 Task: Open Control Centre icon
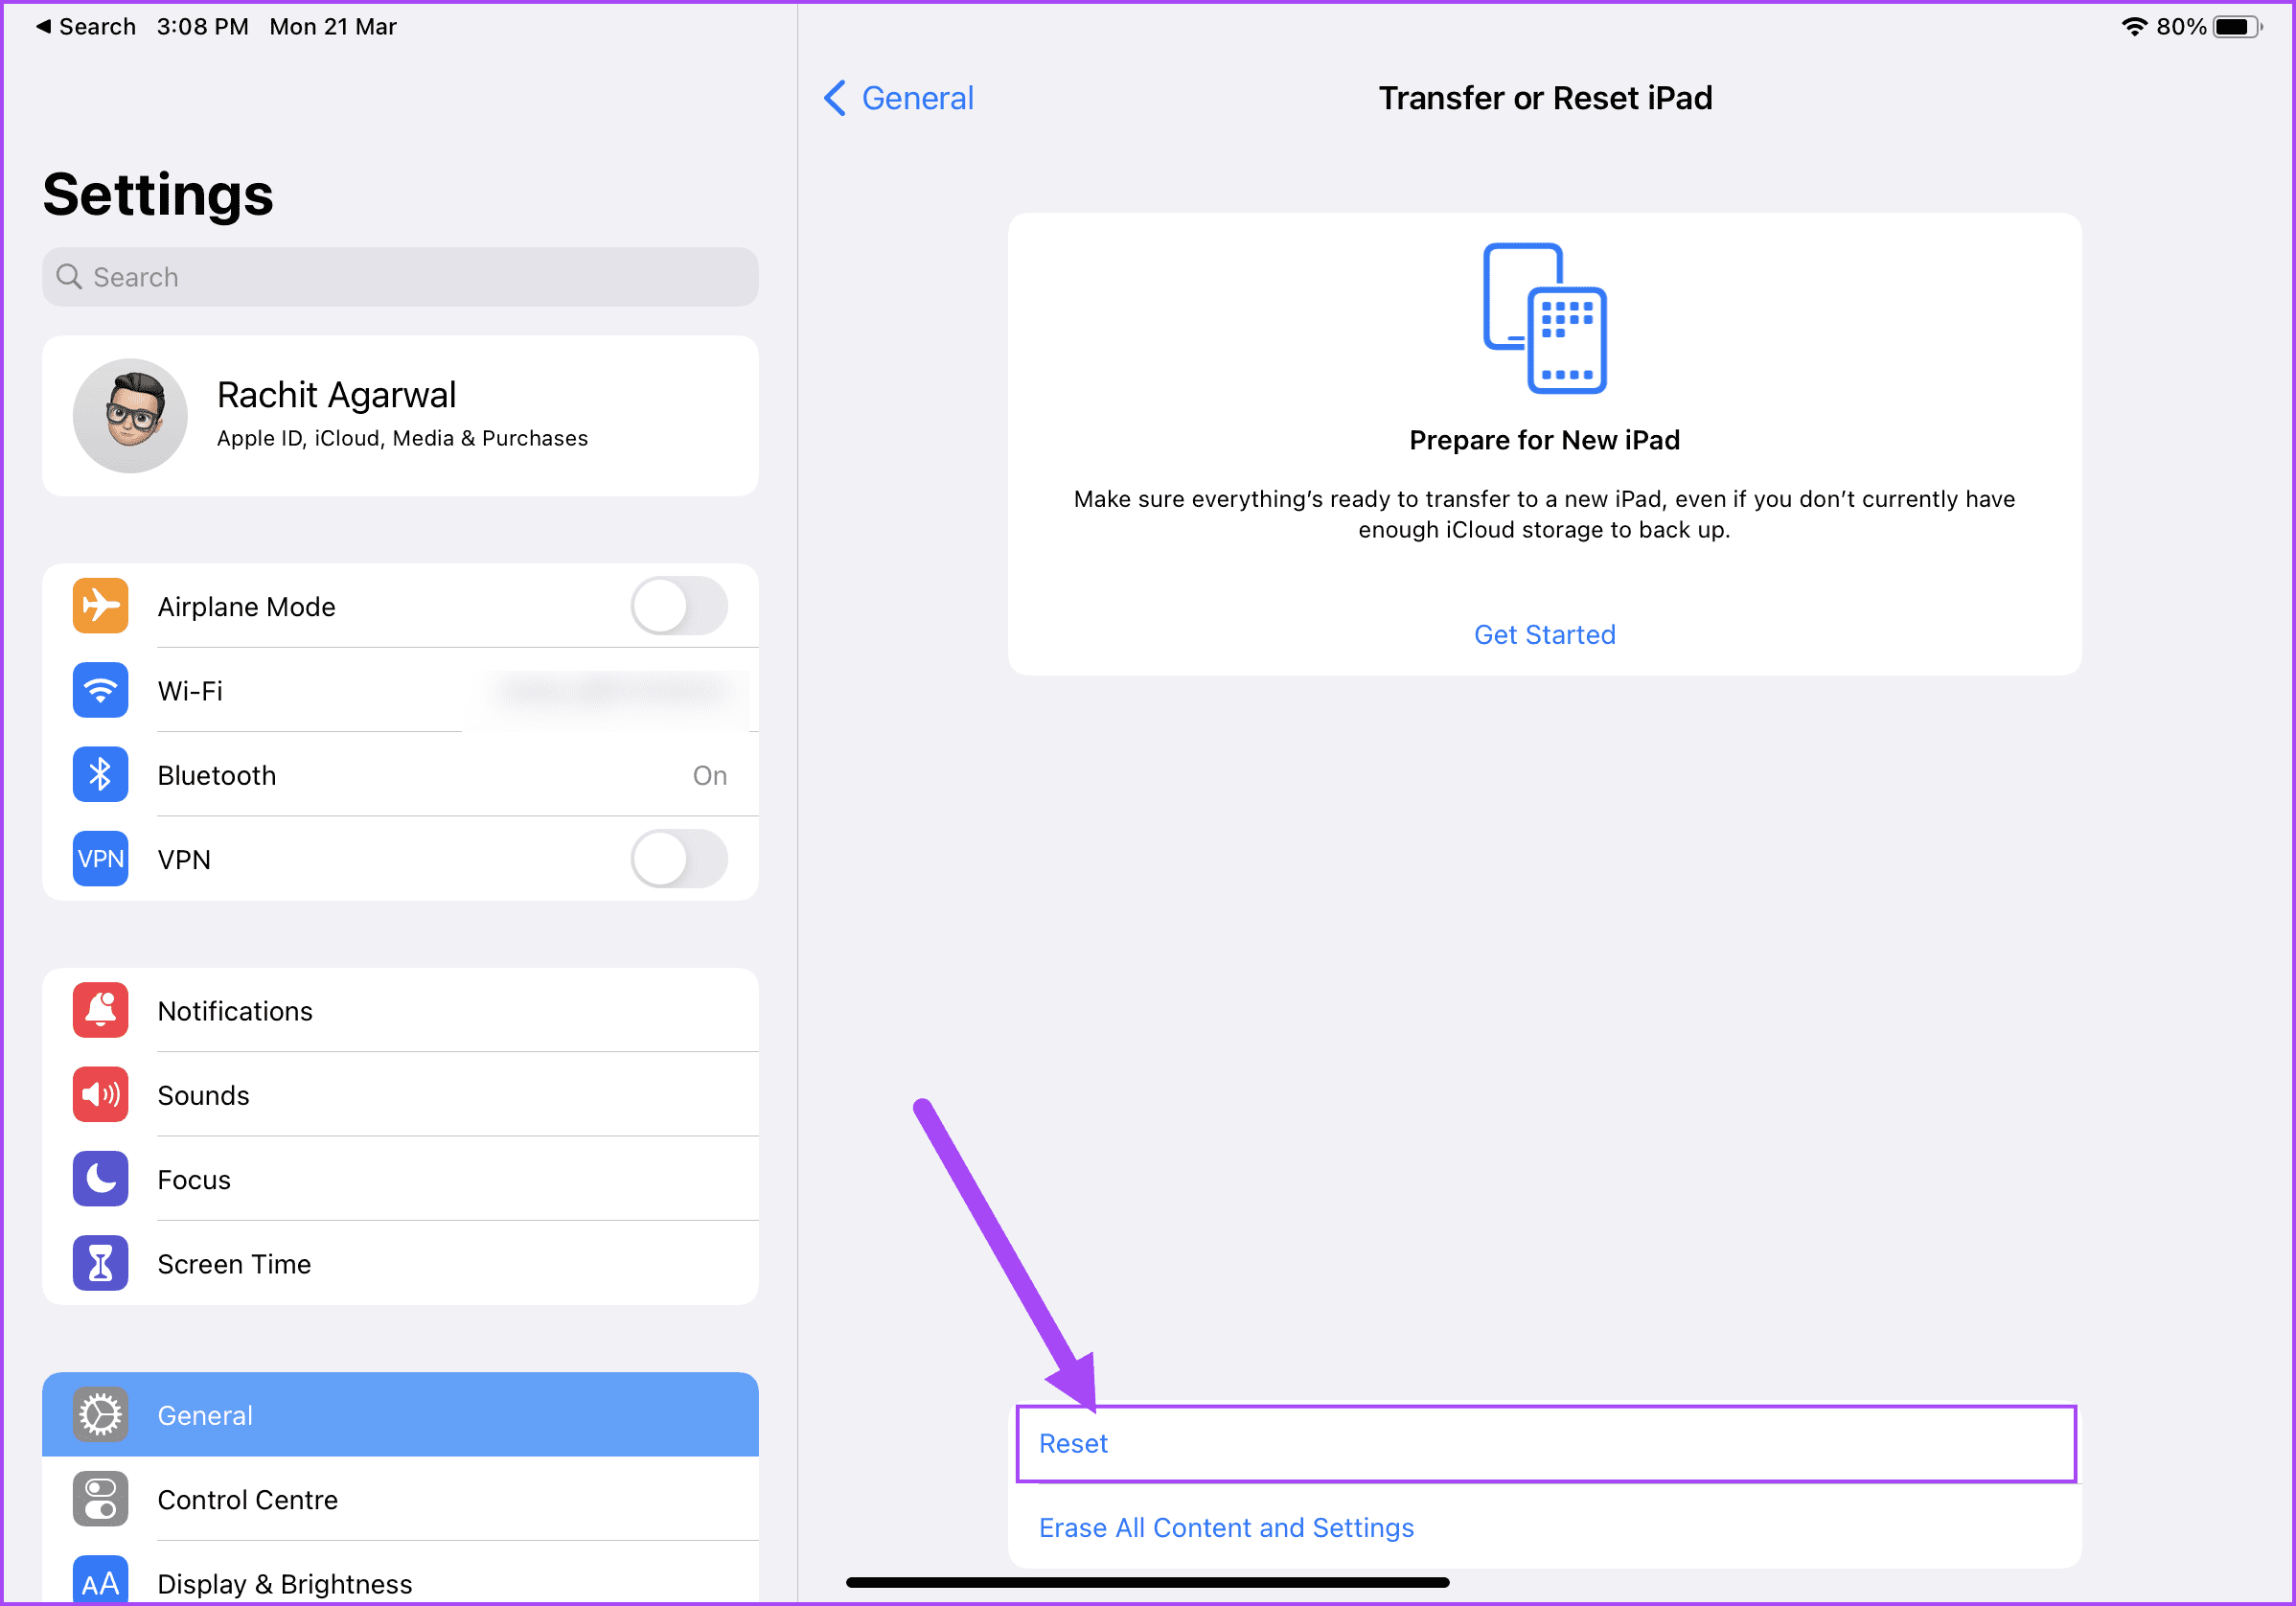click(100, 1499)
